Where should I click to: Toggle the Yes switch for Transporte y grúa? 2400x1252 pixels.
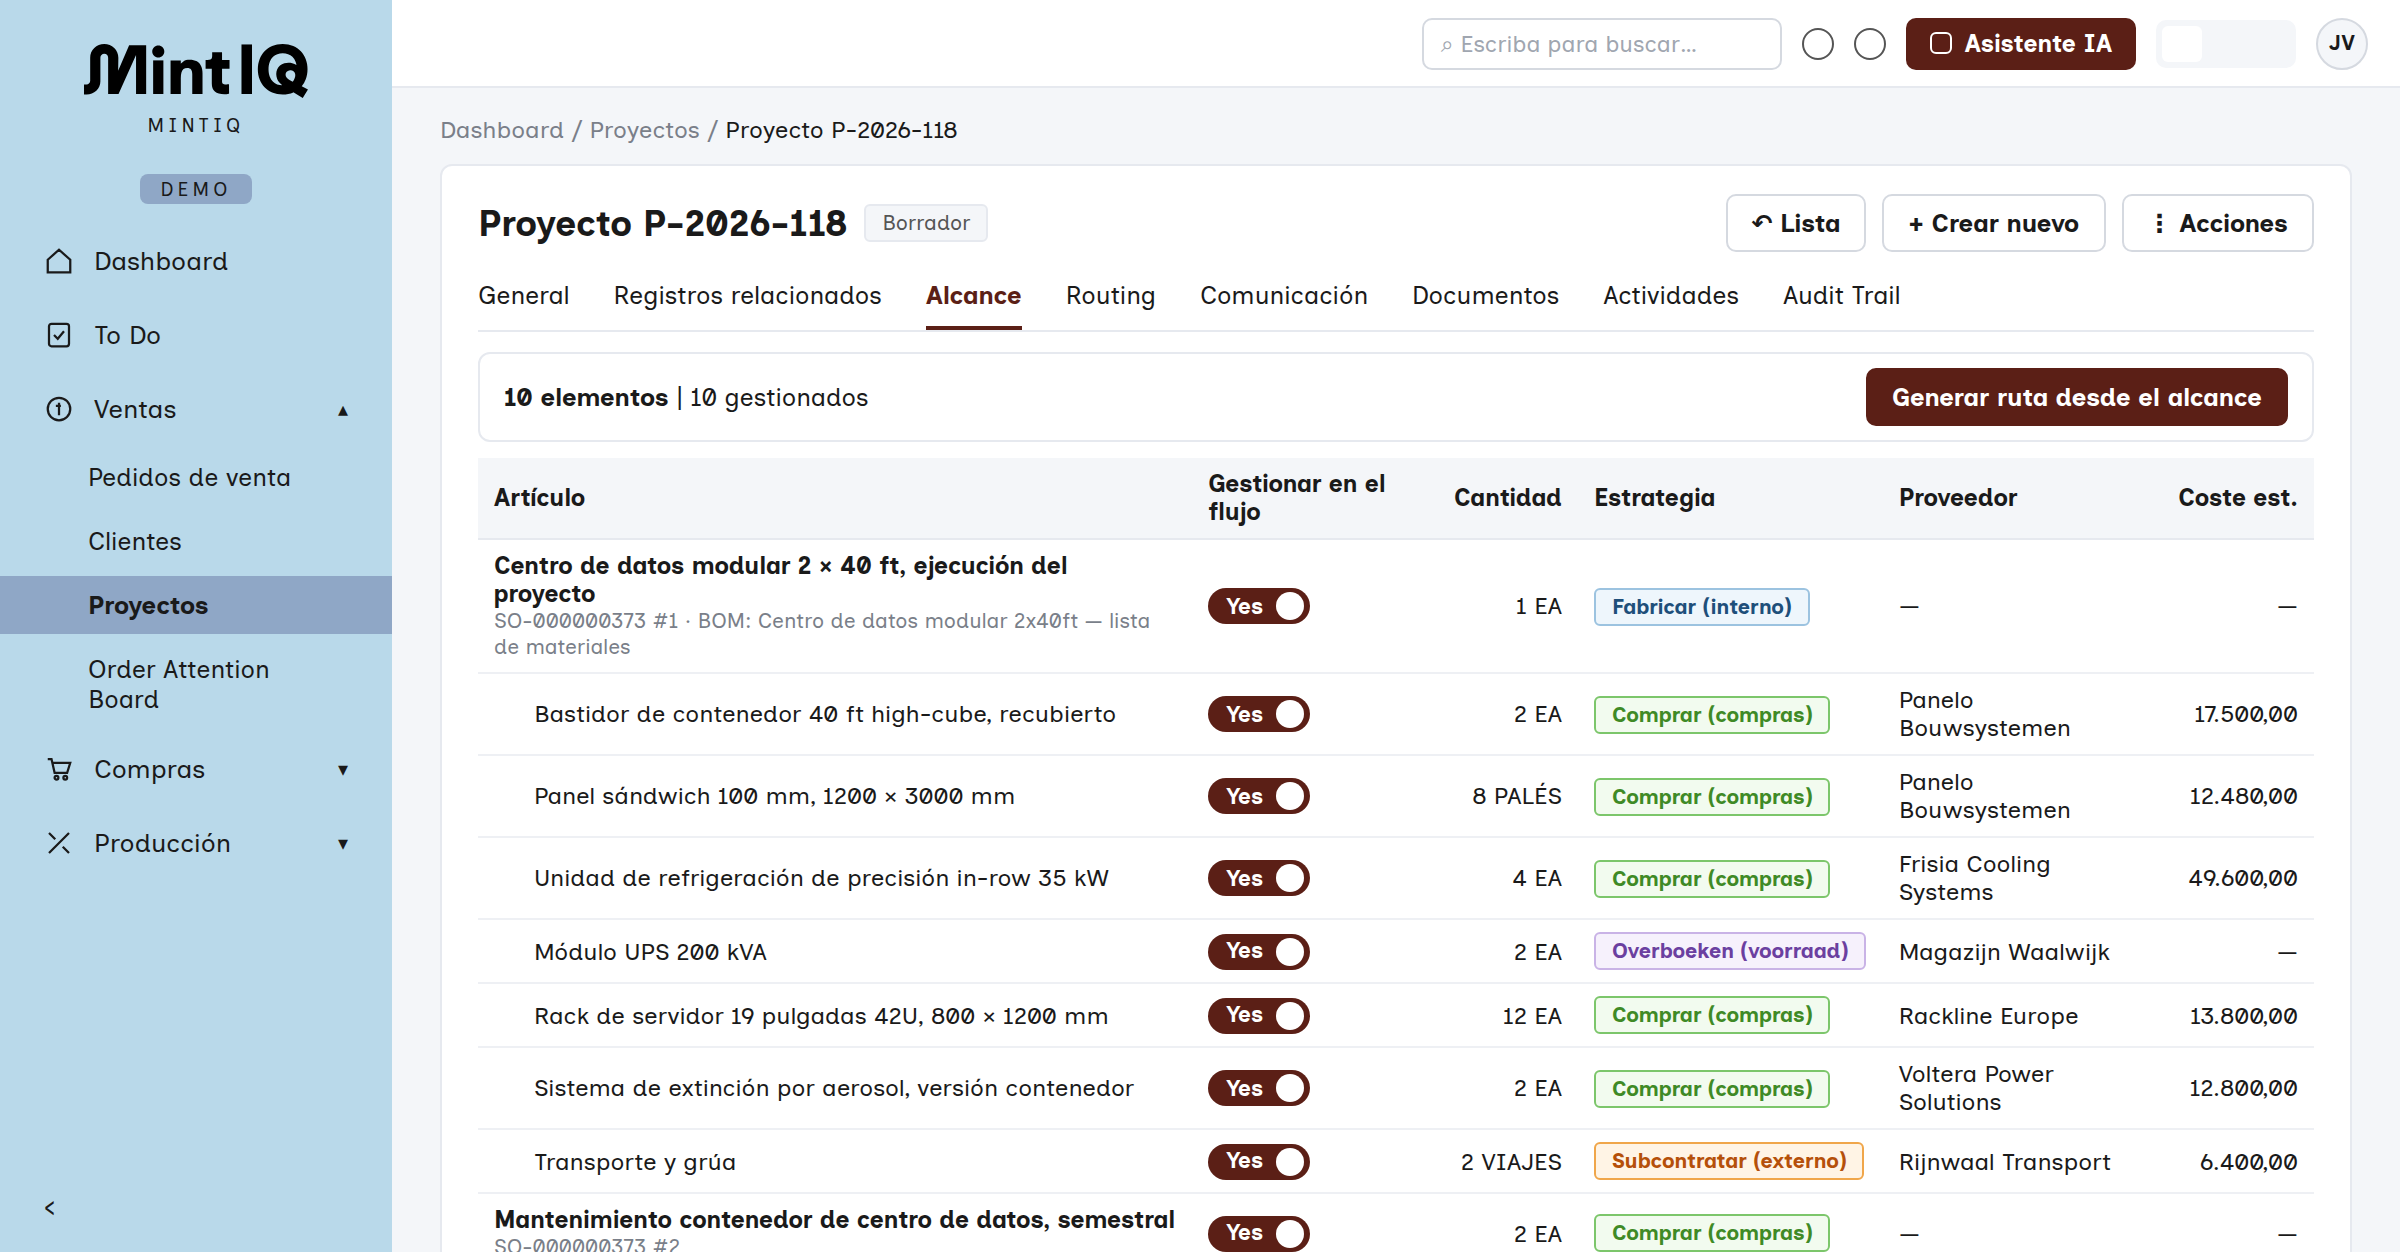1259,1161
